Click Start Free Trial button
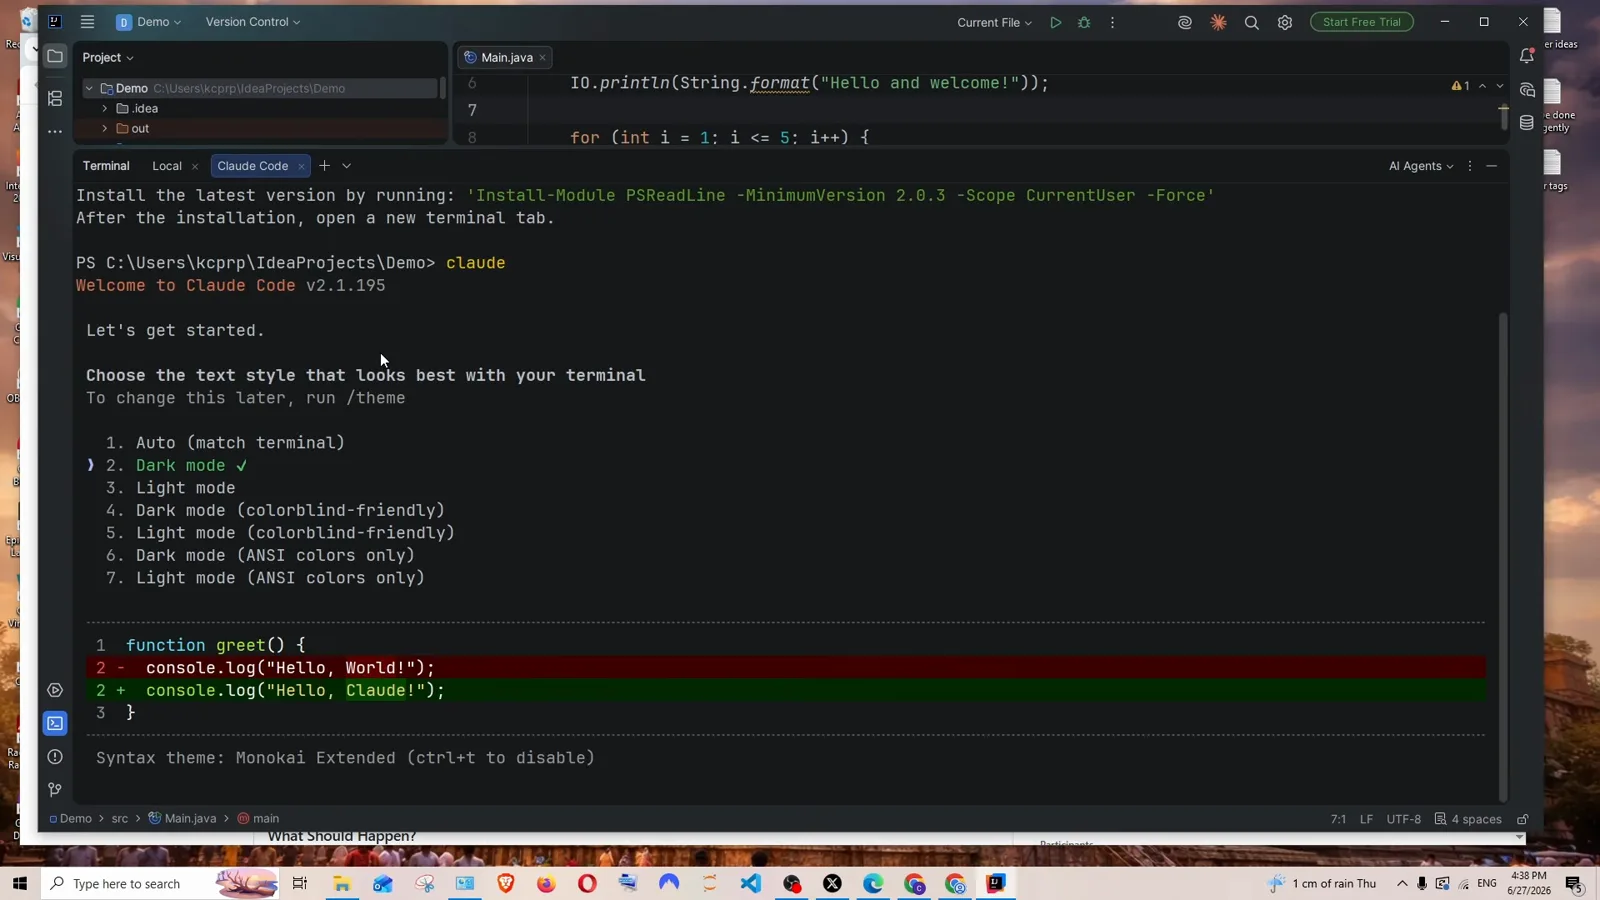The height and width of the screenshot is (900, 1600). (1361, 22)
